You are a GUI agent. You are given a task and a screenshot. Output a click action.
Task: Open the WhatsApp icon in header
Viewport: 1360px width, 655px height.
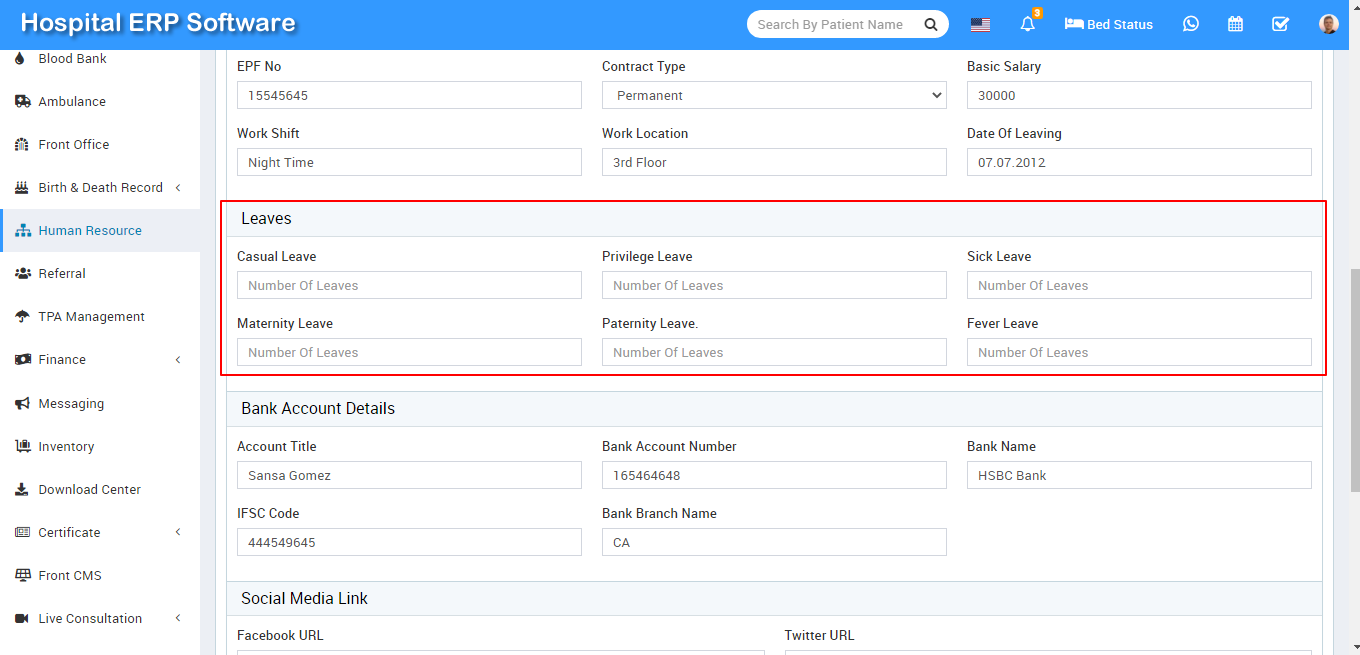pyautogui.click(x=1190, y=24)
